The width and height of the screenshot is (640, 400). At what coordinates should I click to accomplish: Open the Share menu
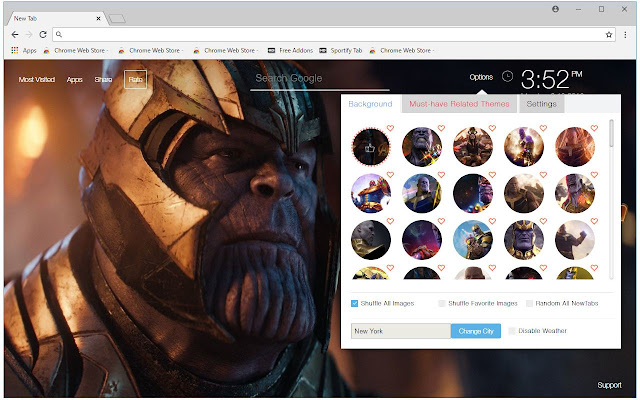103,80
